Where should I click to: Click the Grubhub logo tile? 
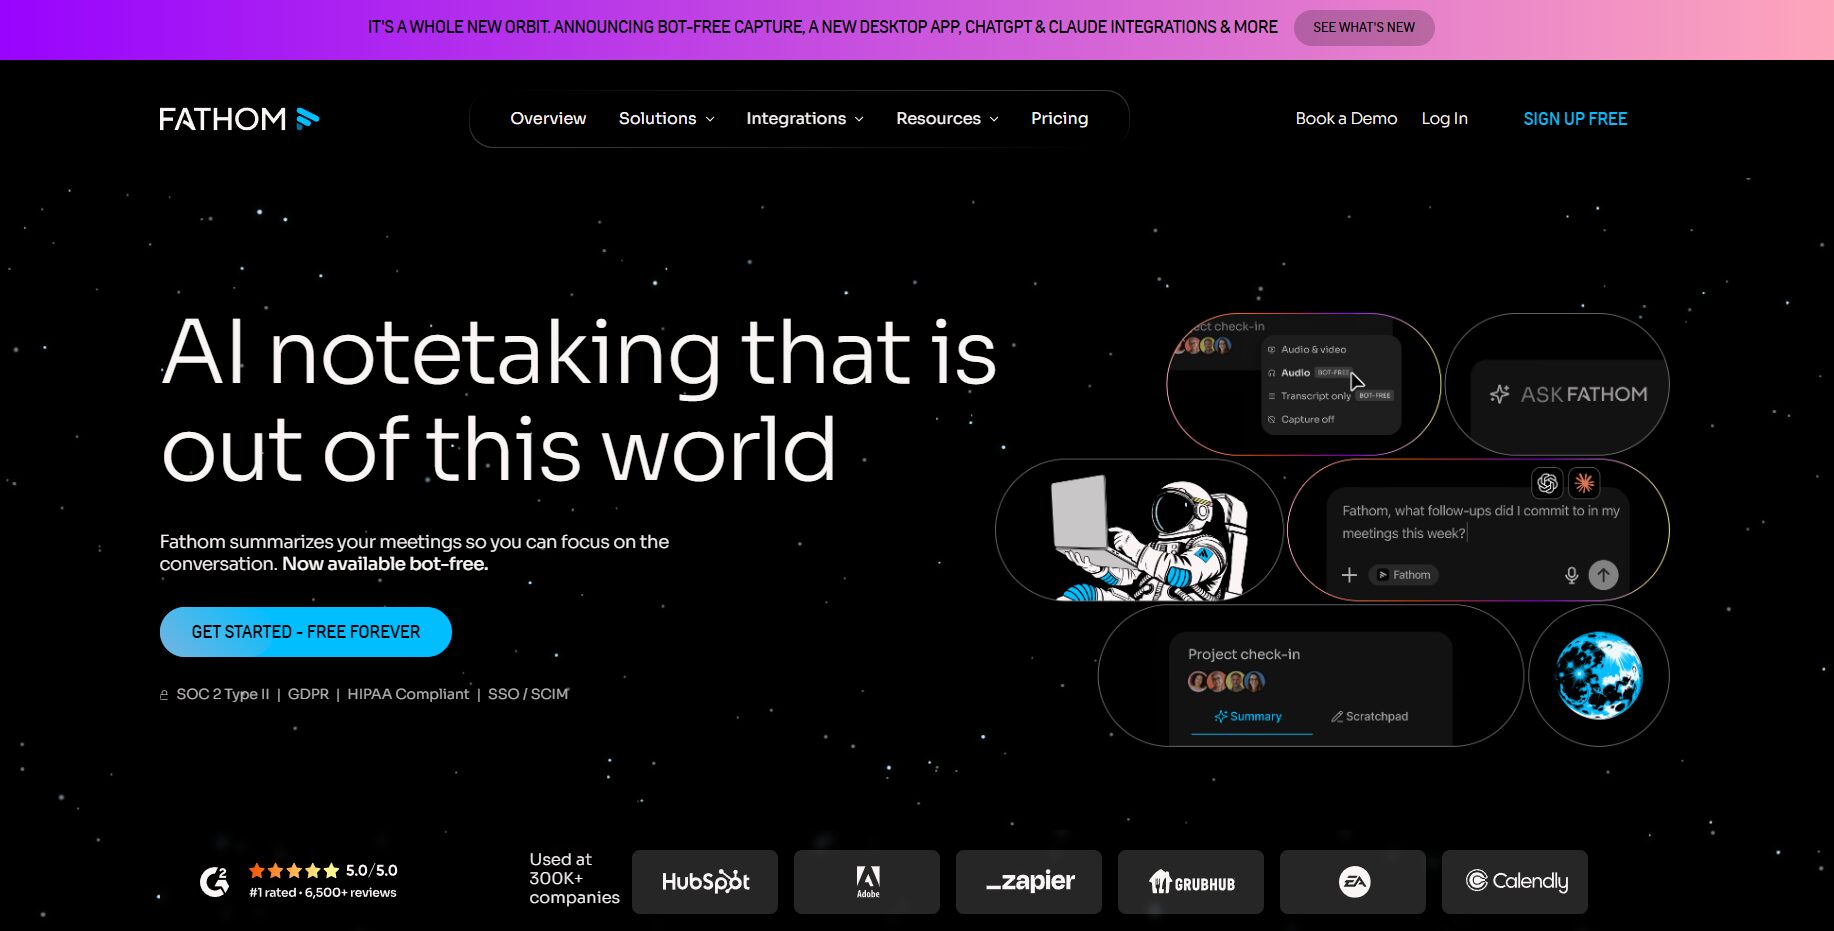coord(1191,882)
